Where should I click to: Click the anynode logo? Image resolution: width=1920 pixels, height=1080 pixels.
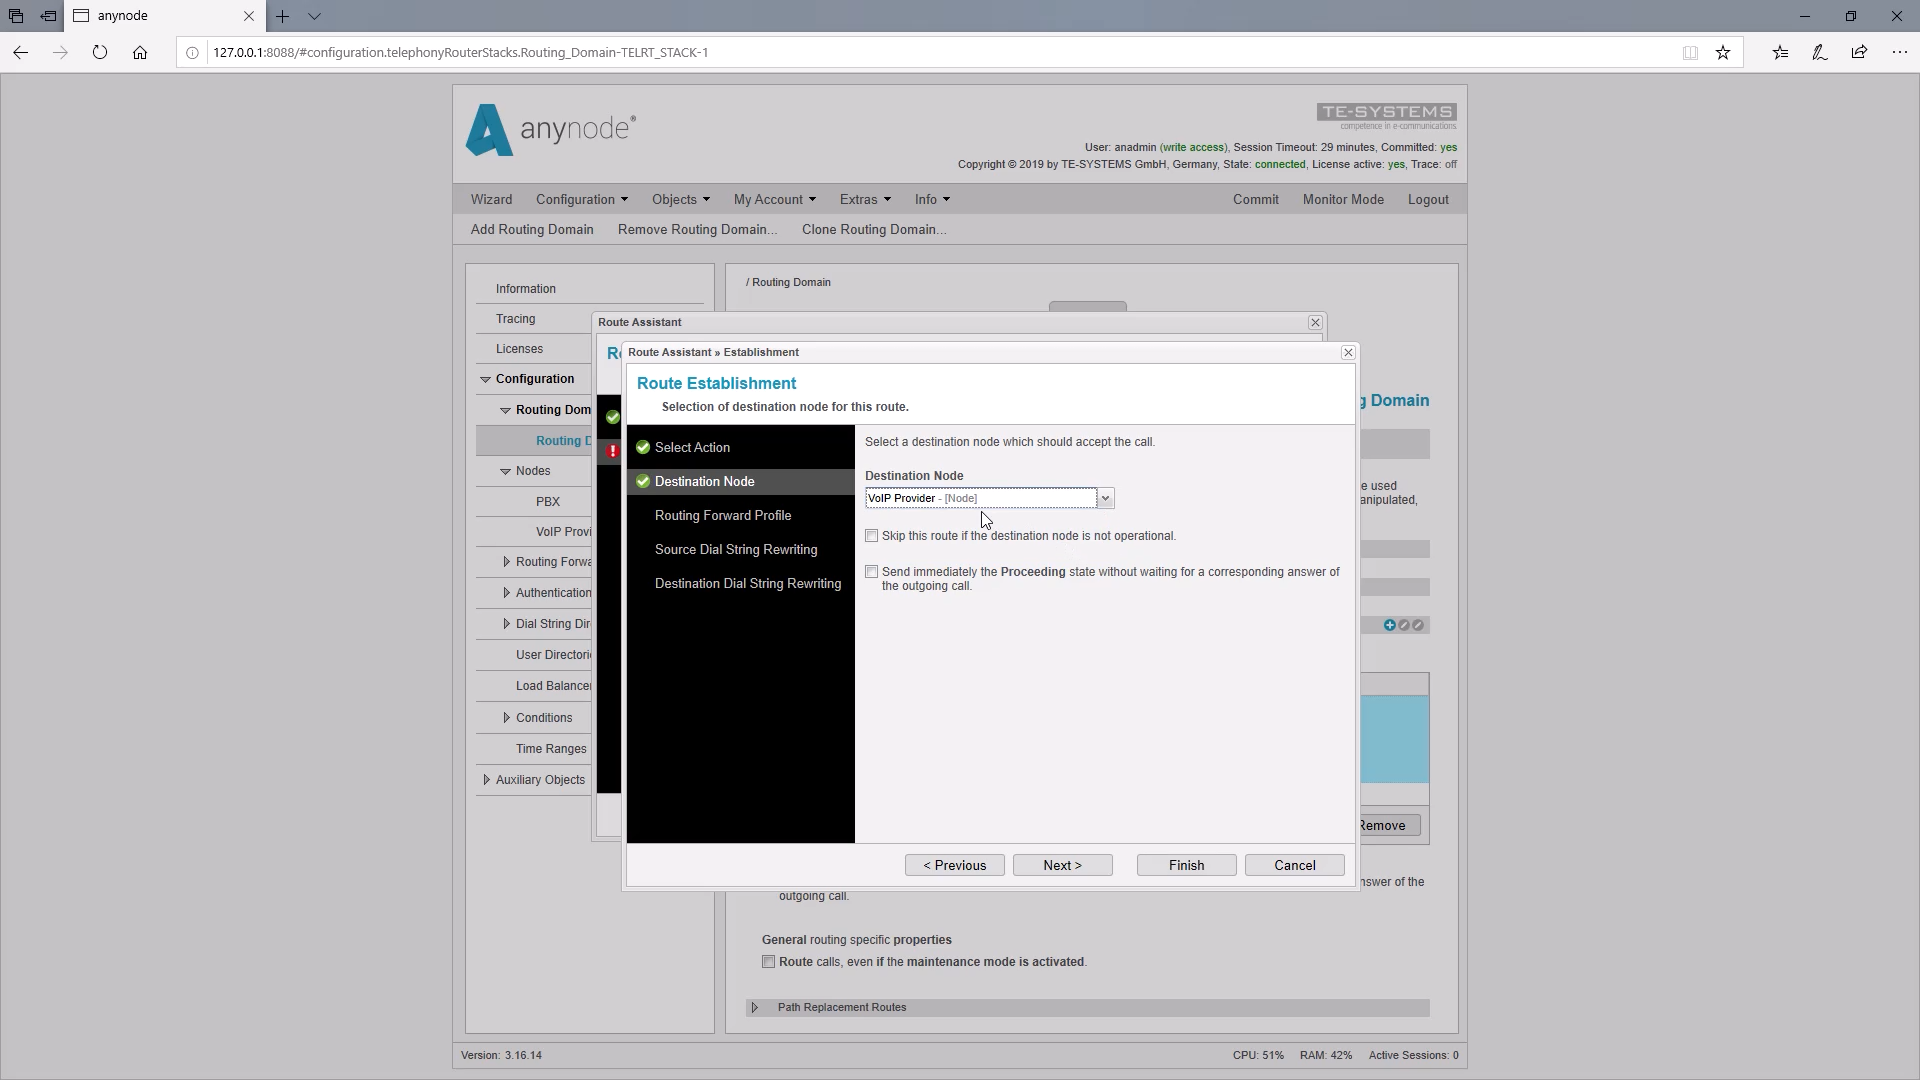[x=550, y=130]
